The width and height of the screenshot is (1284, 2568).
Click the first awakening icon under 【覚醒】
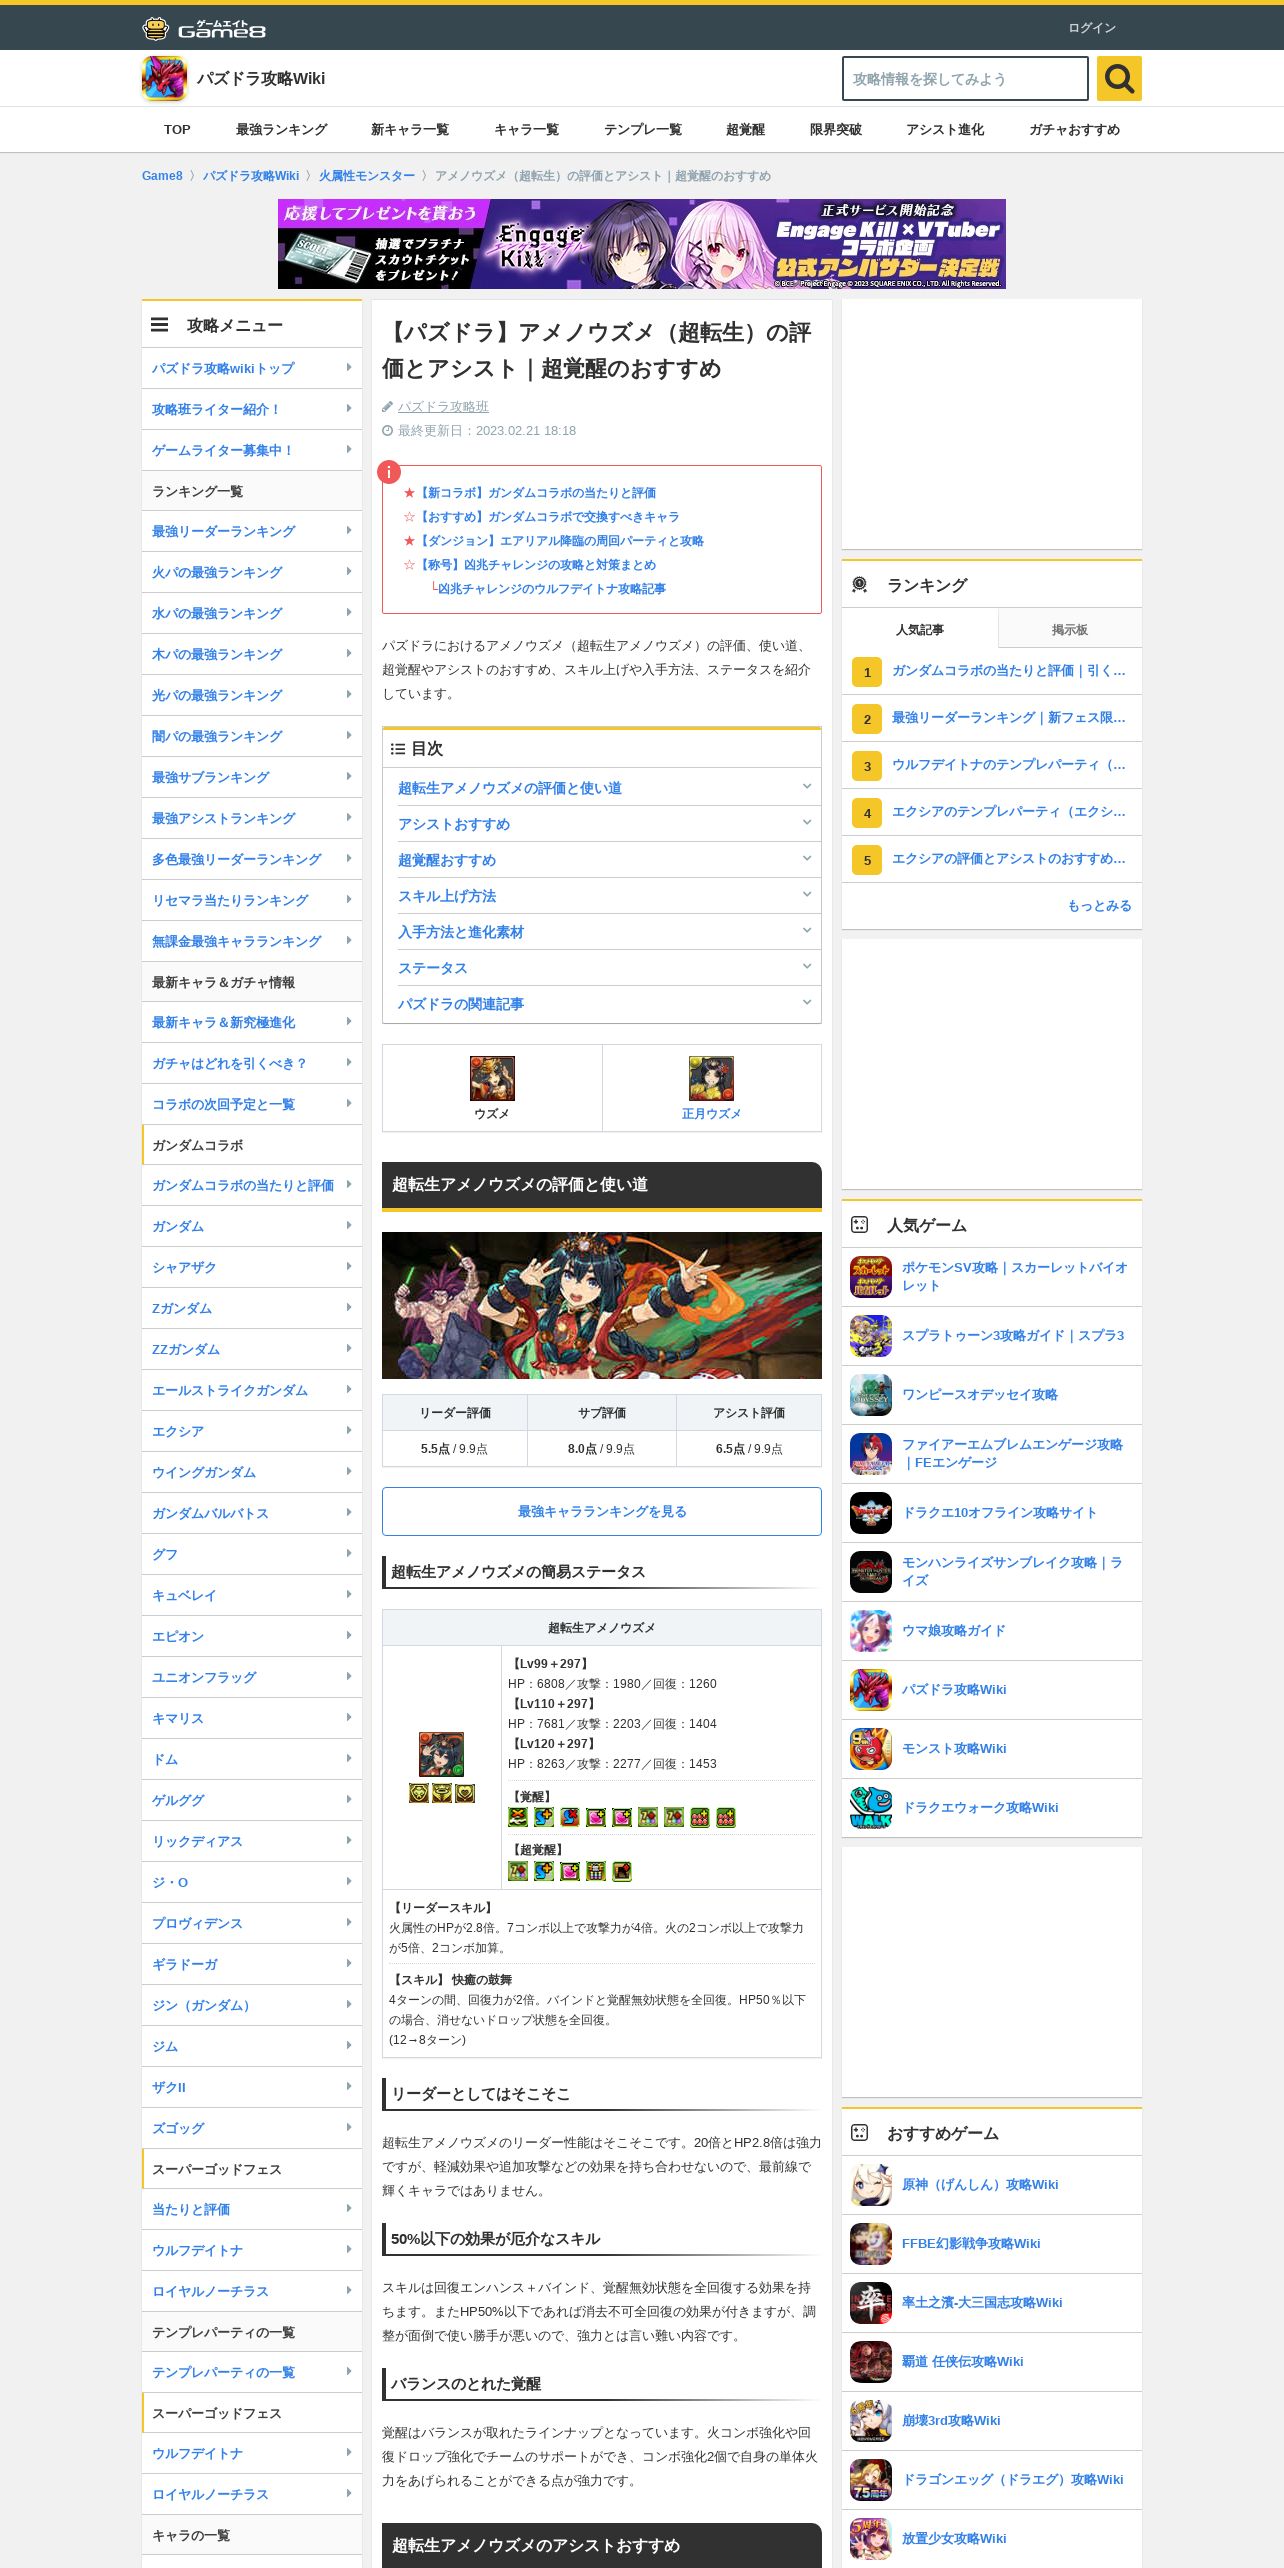[518, 1818]
